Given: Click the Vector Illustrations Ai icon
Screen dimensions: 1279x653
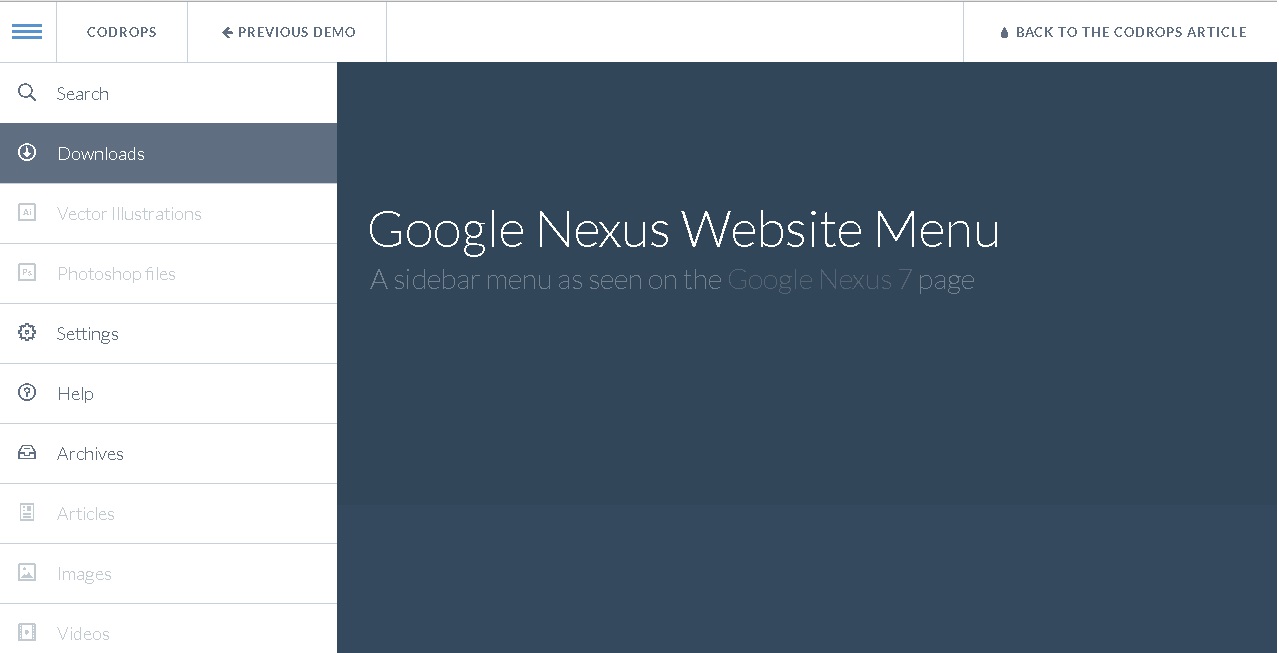Looking at the screenshot, I should tap(27, 213).
